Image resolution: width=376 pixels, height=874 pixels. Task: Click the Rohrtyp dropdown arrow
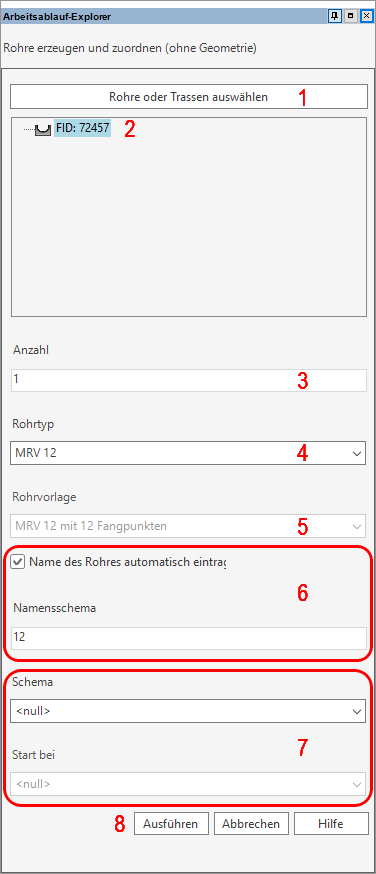(x=357, y=454)
